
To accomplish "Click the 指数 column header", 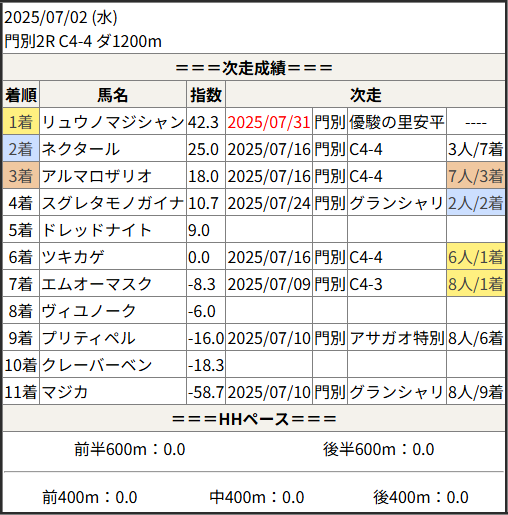I will point(206,95).
